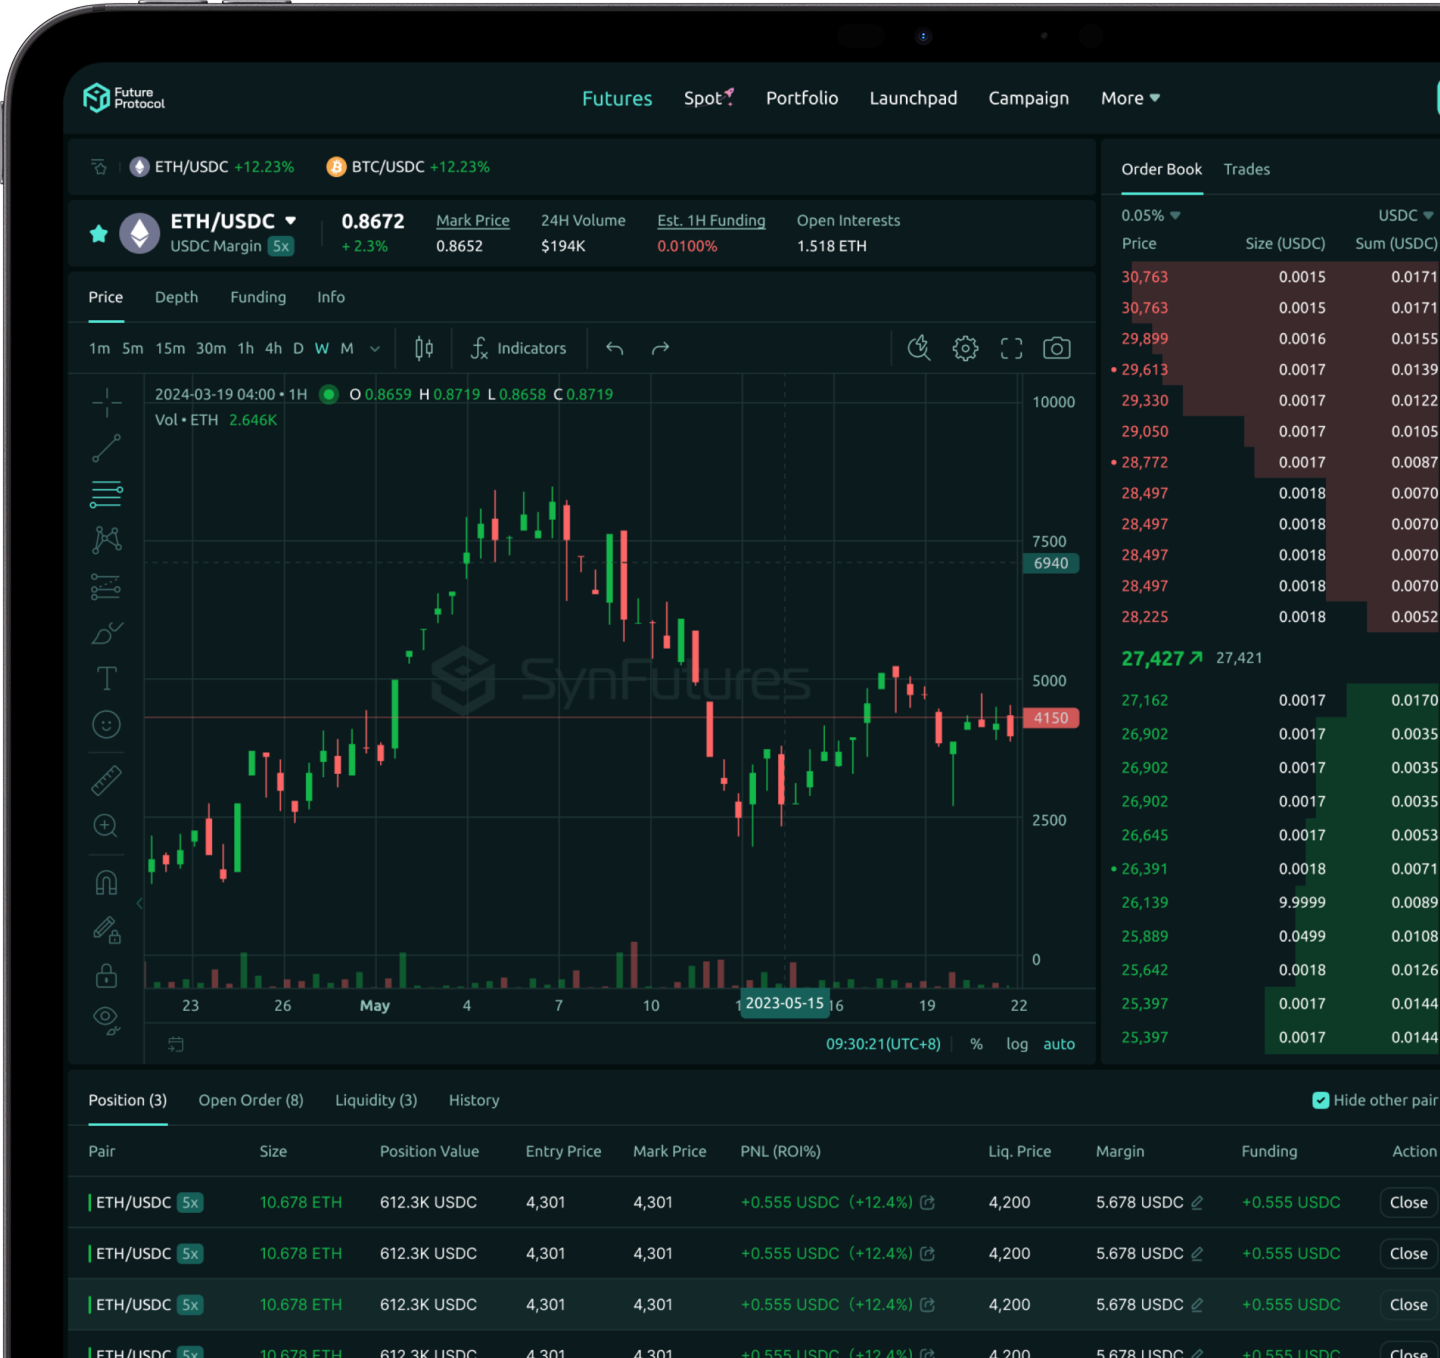This screenshot has width=1440, height=1358.
Task: Open the Launchpad nav item
Action: click(x=913, y=98)
